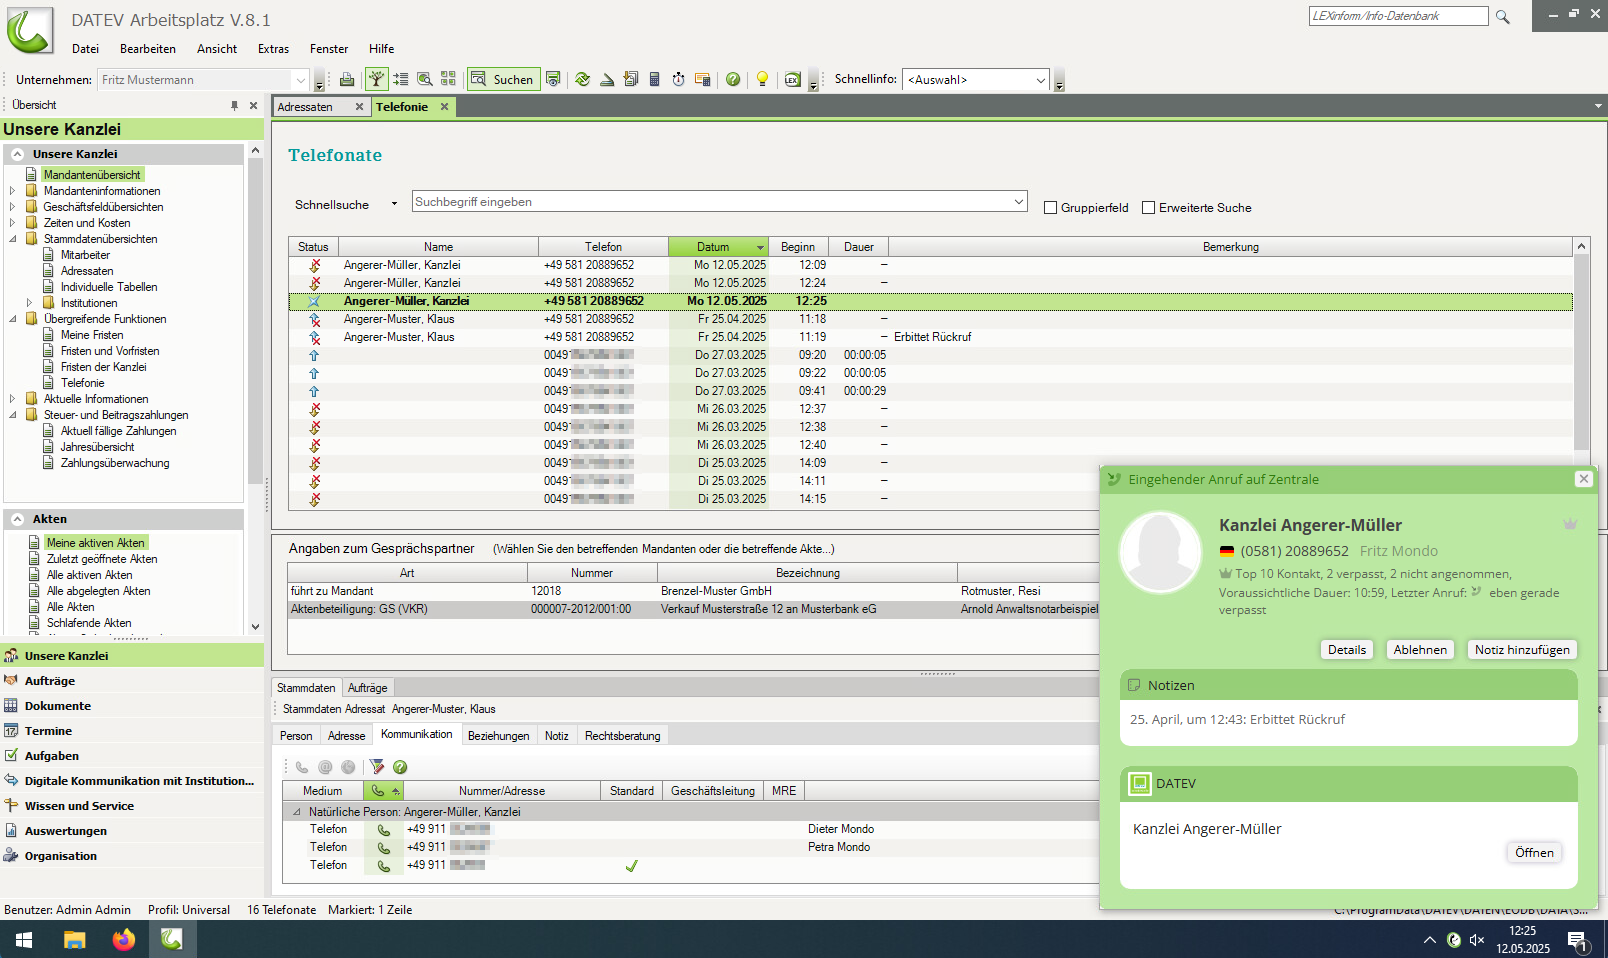Click the Ablehnen button to reject the call

1419,649
